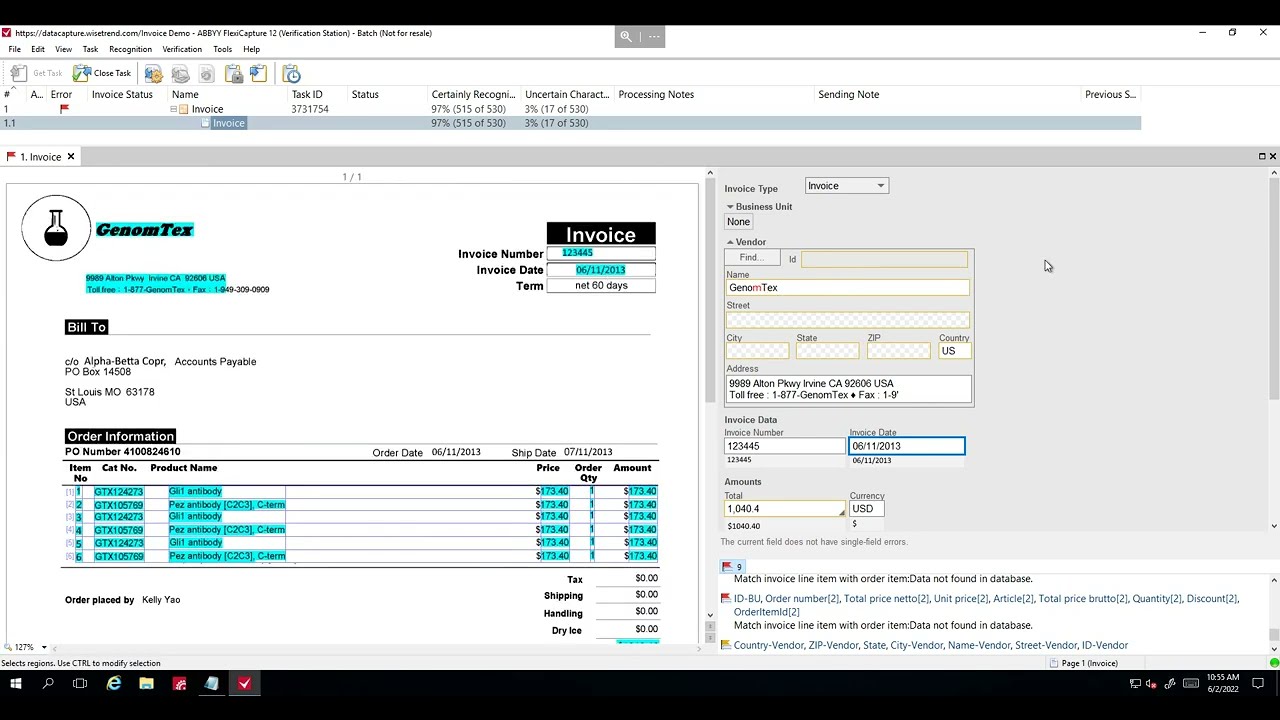Open Windows taskbar search
This screenshot has width=1280, height=720.
click(x=48, y=684)
